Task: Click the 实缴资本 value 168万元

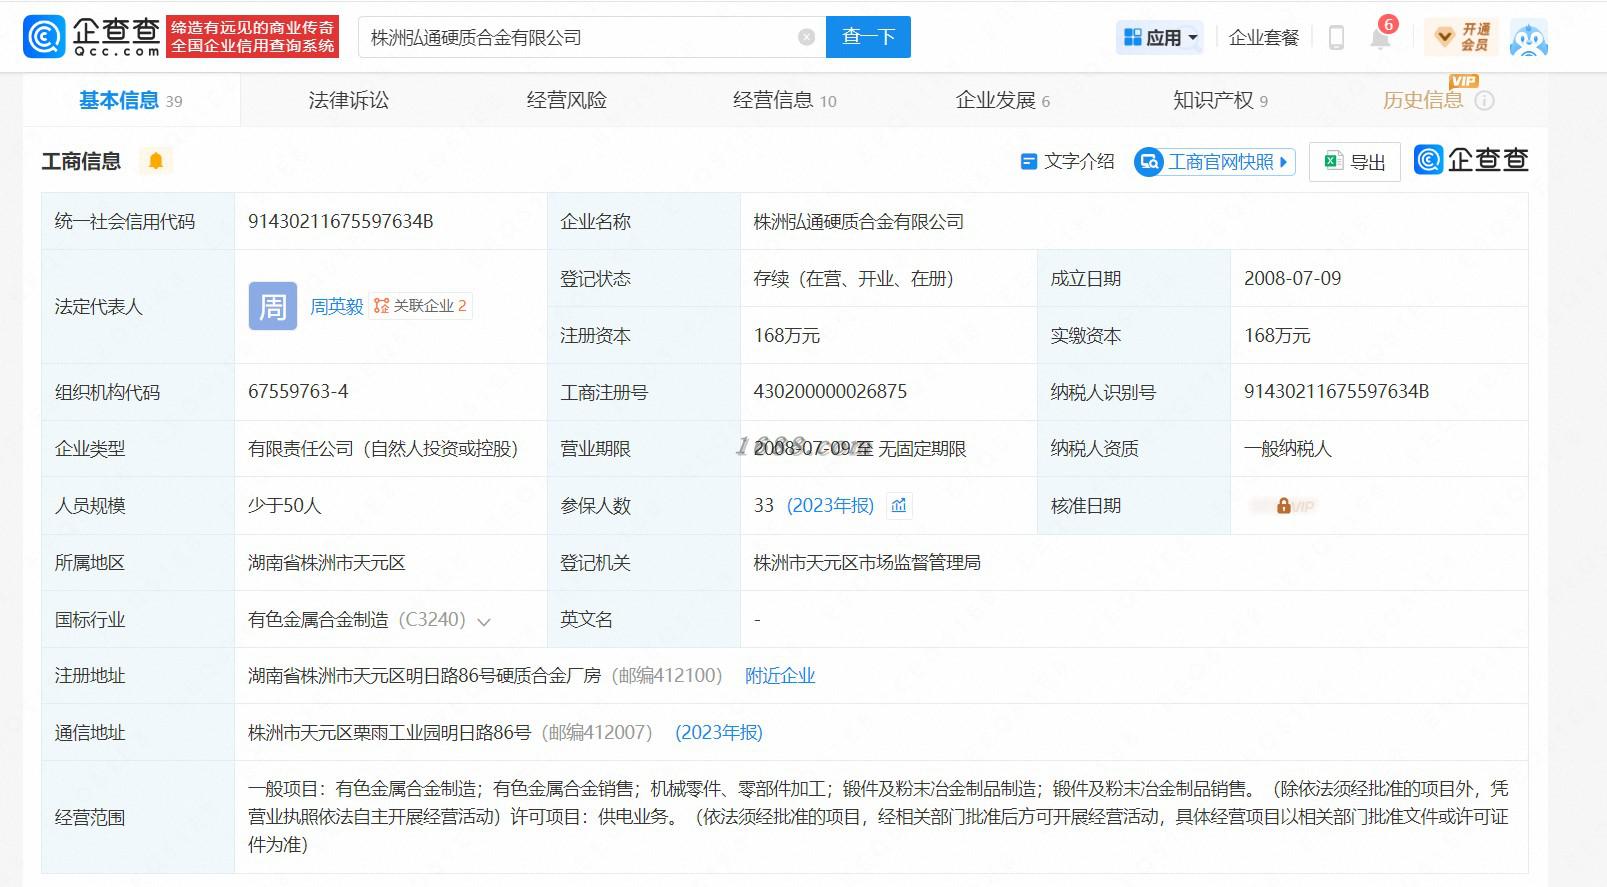Action: 1277,336
